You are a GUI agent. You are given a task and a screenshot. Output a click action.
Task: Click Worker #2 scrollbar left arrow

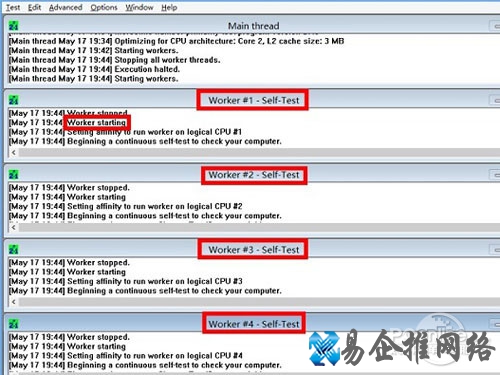coord(14,227)
